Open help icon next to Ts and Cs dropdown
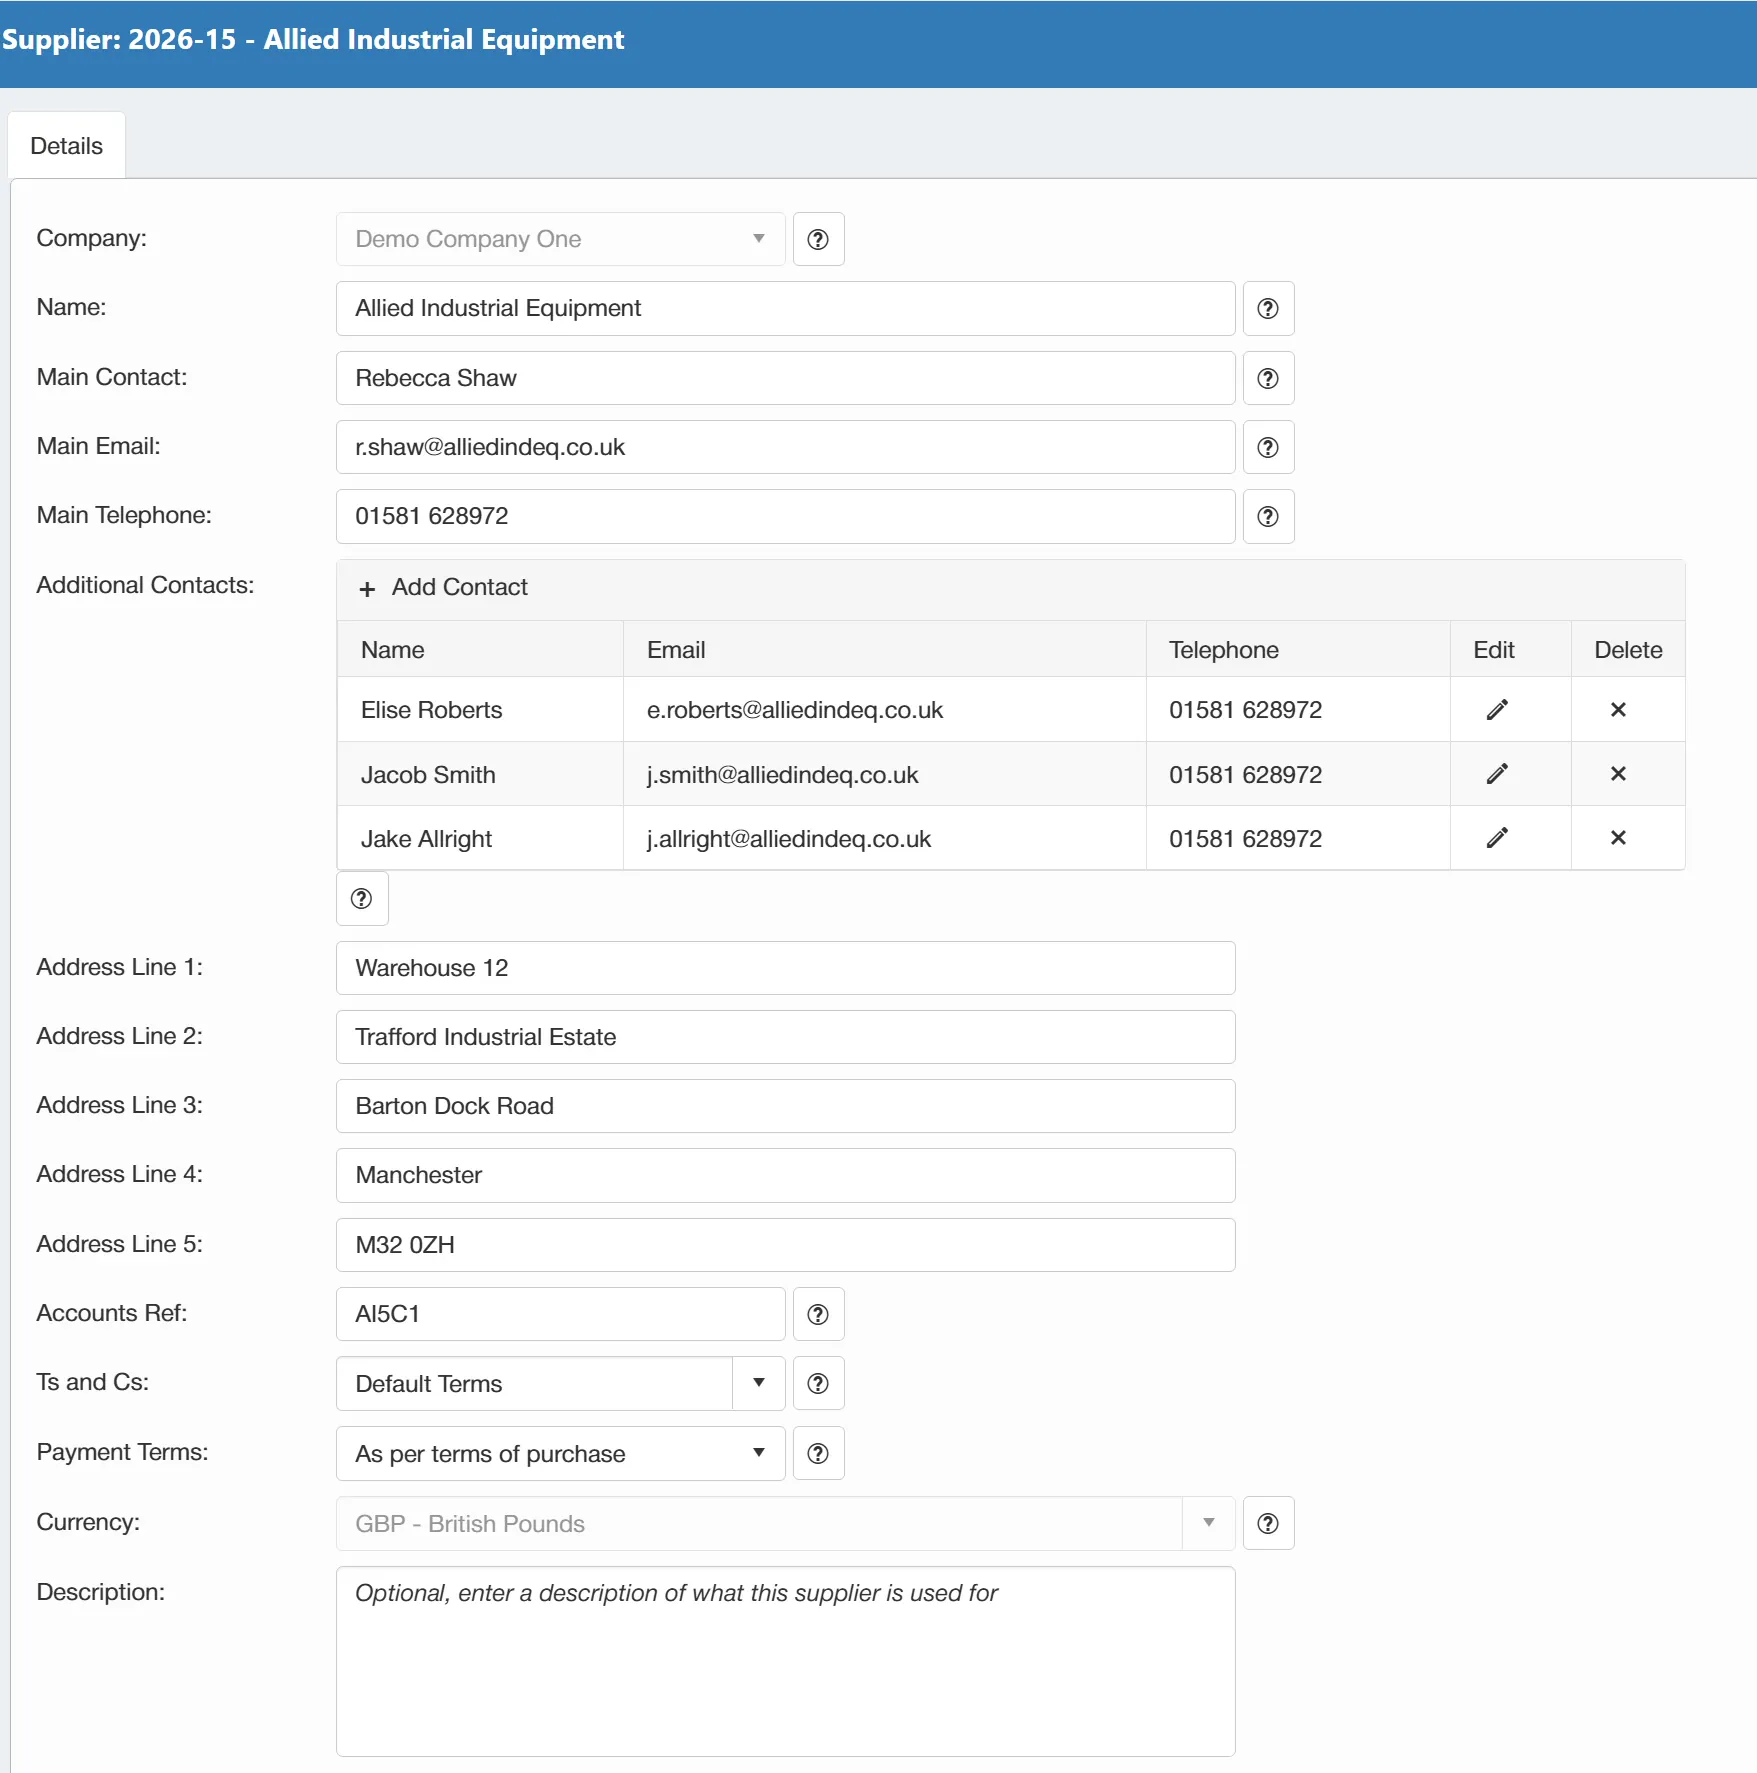The height and width of the screenshot is (1773, 1757). coord(818,1383)
